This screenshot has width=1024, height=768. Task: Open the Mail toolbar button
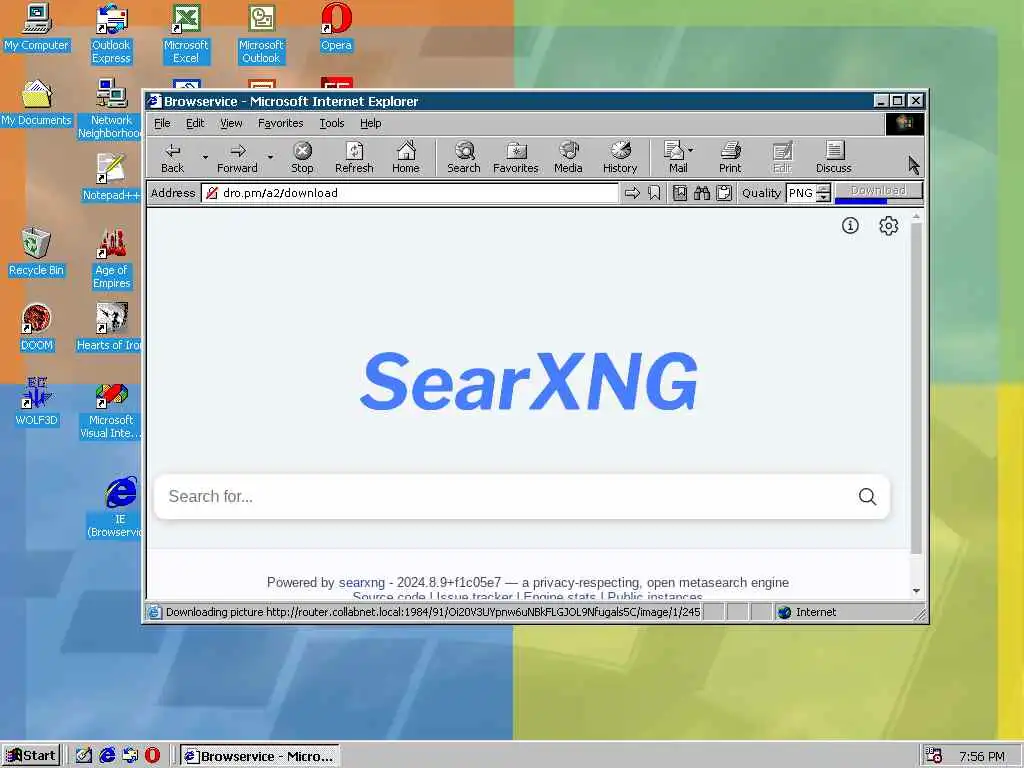tap(675, 158)
